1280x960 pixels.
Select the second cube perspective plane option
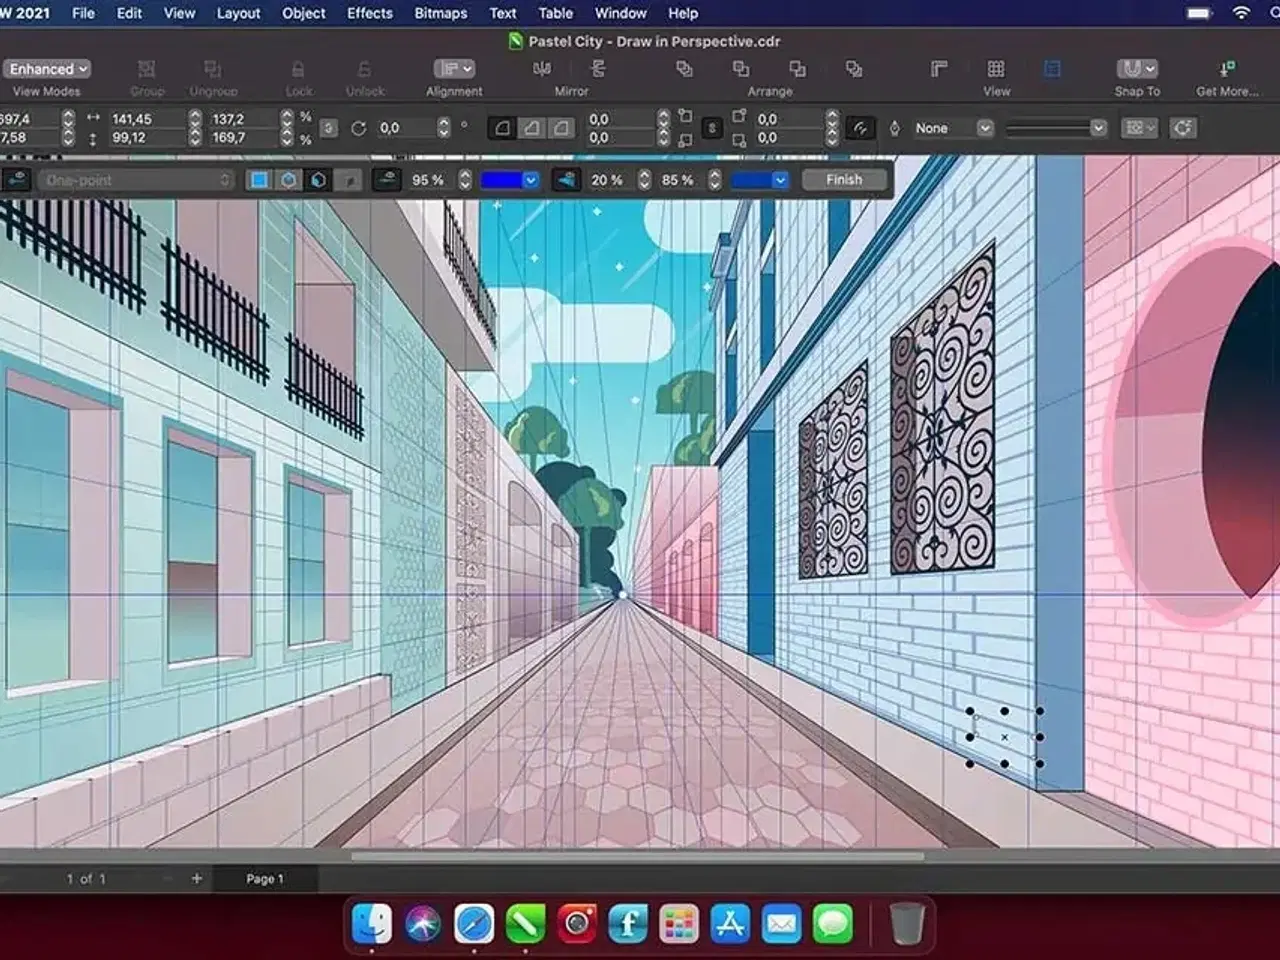(x=289, y=180)
